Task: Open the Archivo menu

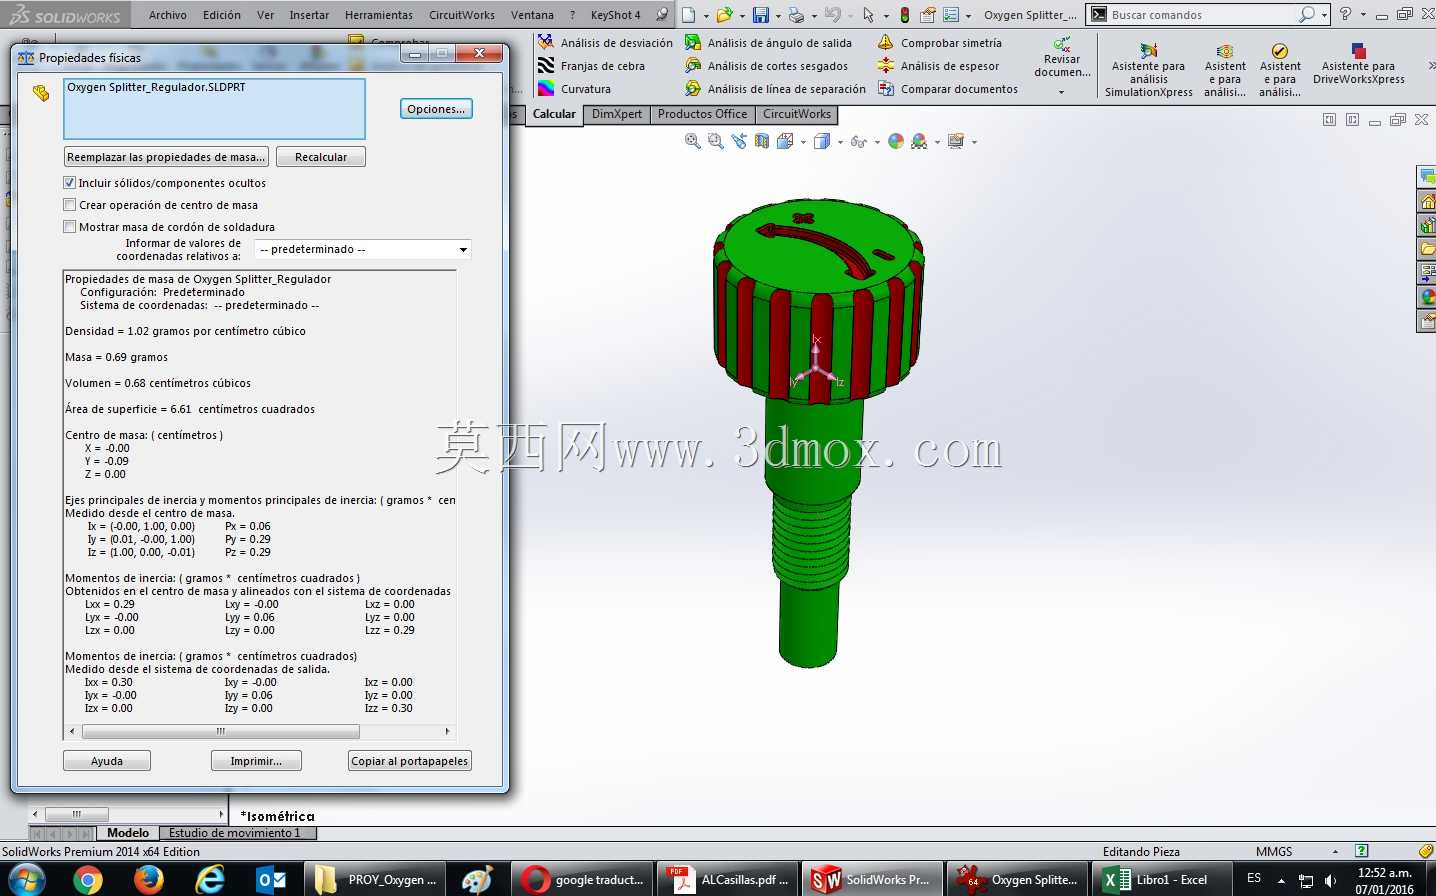Action: coord(168,15)
